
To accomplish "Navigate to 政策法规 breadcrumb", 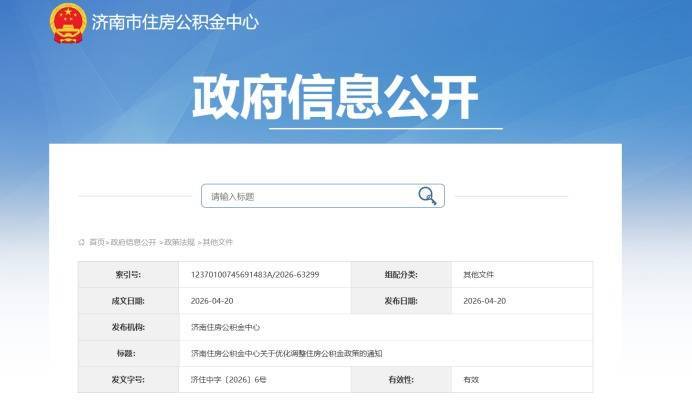I will click(x=180, y=242).
